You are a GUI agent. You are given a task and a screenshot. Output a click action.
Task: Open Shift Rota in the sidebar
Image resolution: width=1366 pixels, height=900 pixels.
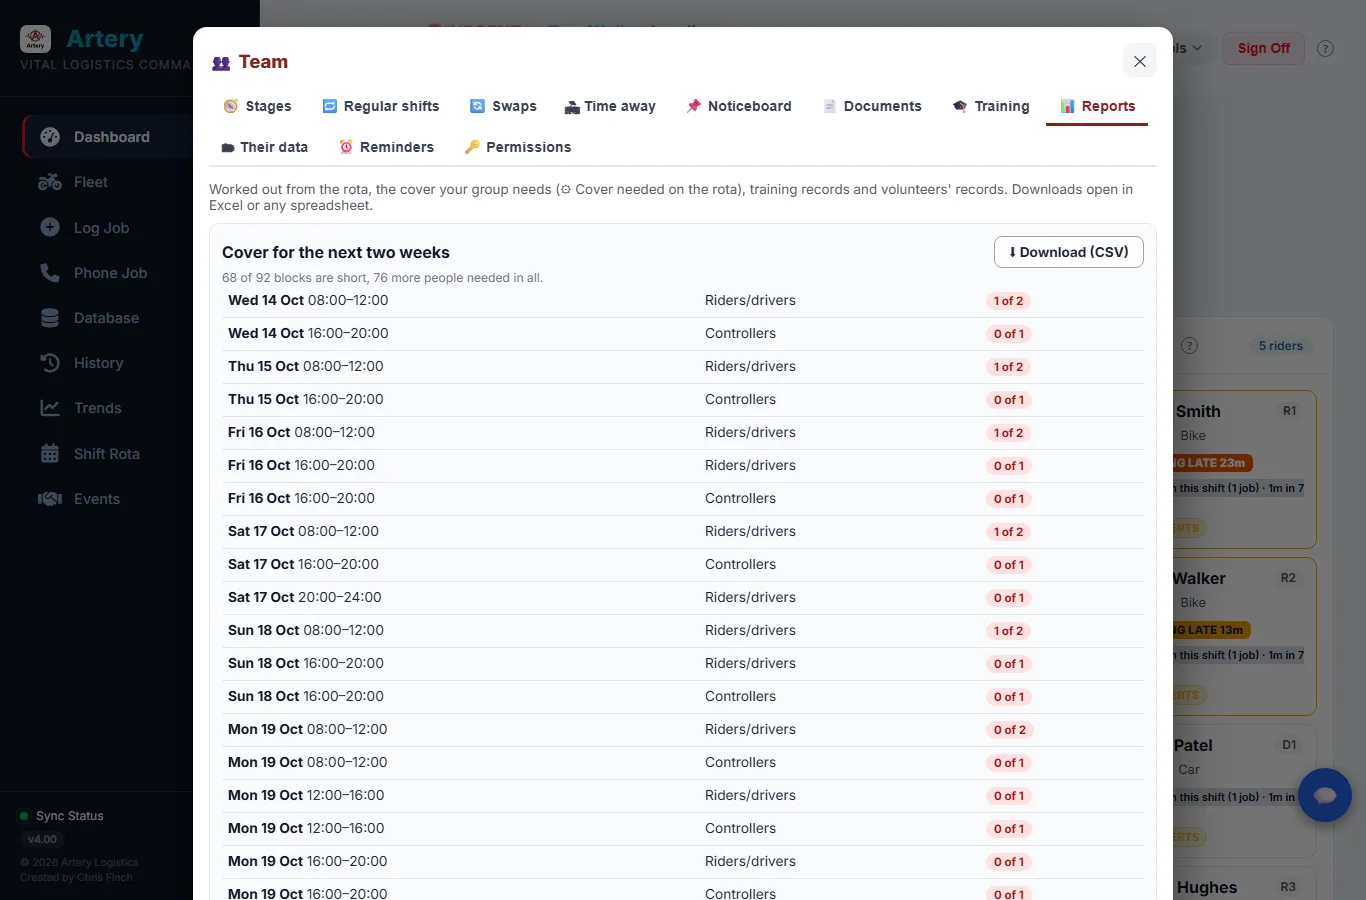[107, 454]
